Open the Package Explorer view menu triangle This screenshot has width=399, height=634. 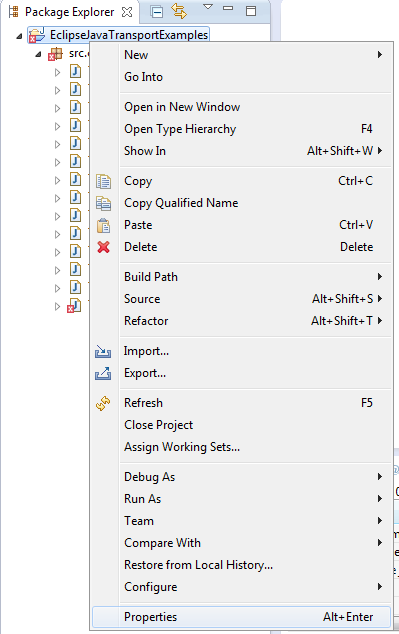click(208, 7)
